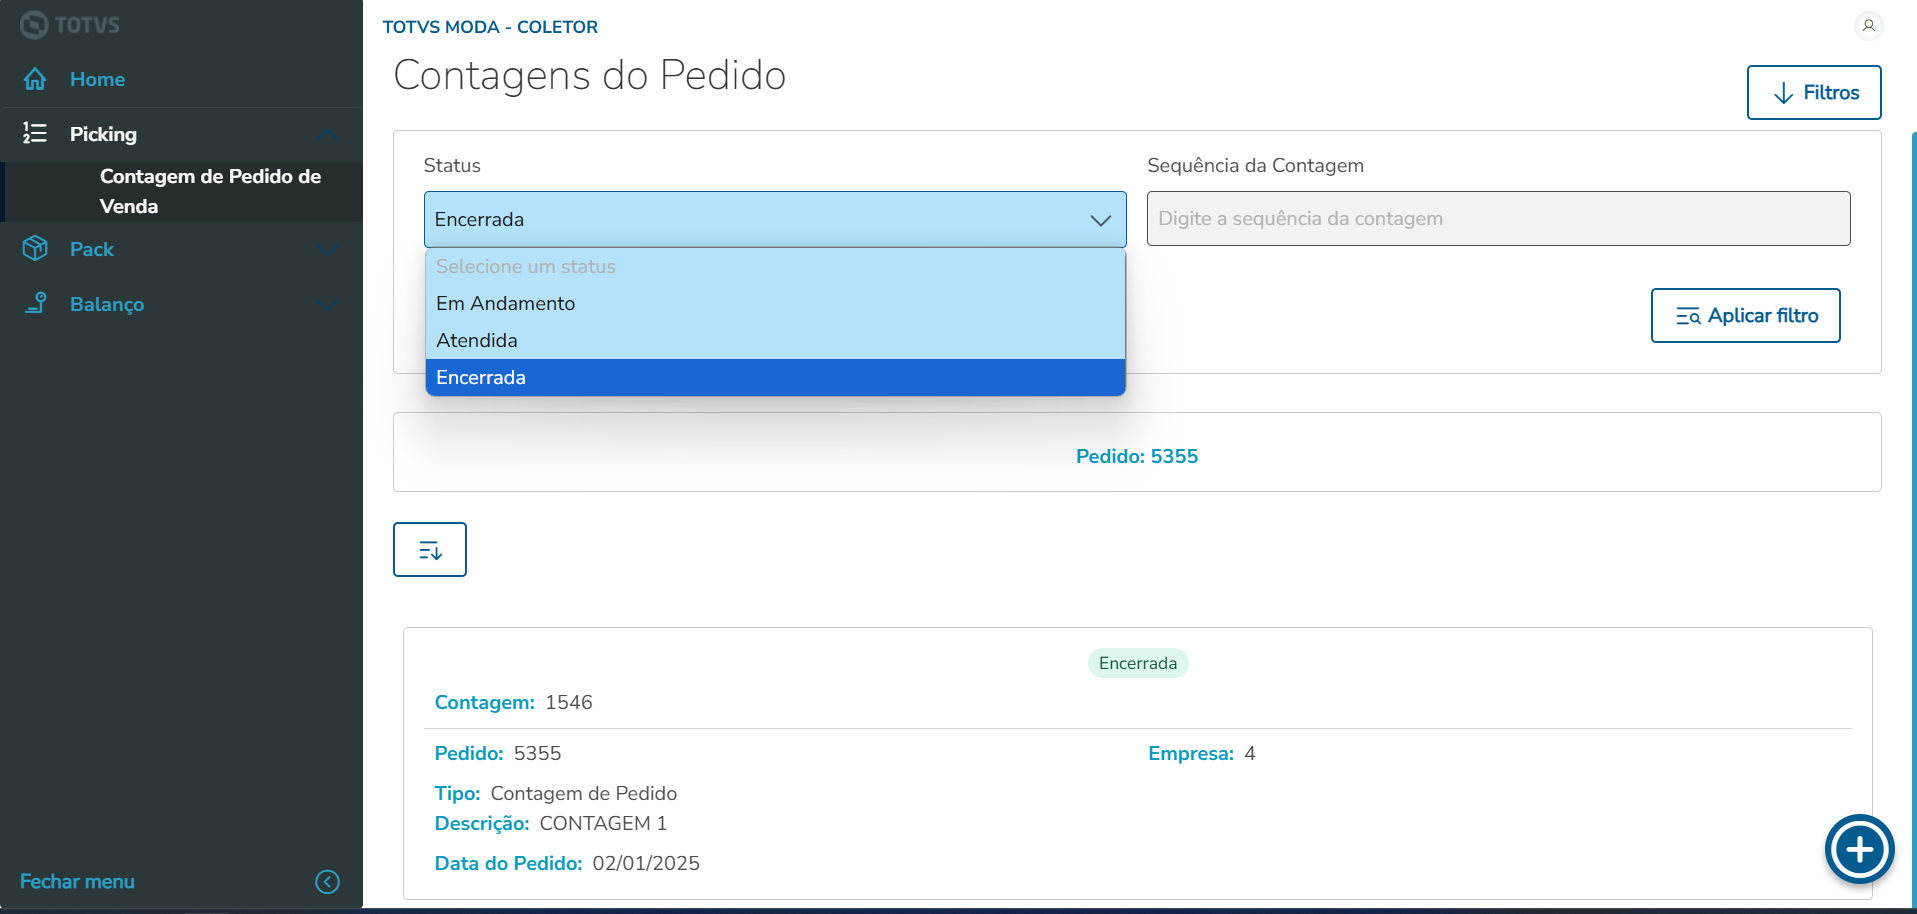The width and height of the screenshot is (1917, 914).
Task: Click the round plus floating button
Action: pos(1859,850)
